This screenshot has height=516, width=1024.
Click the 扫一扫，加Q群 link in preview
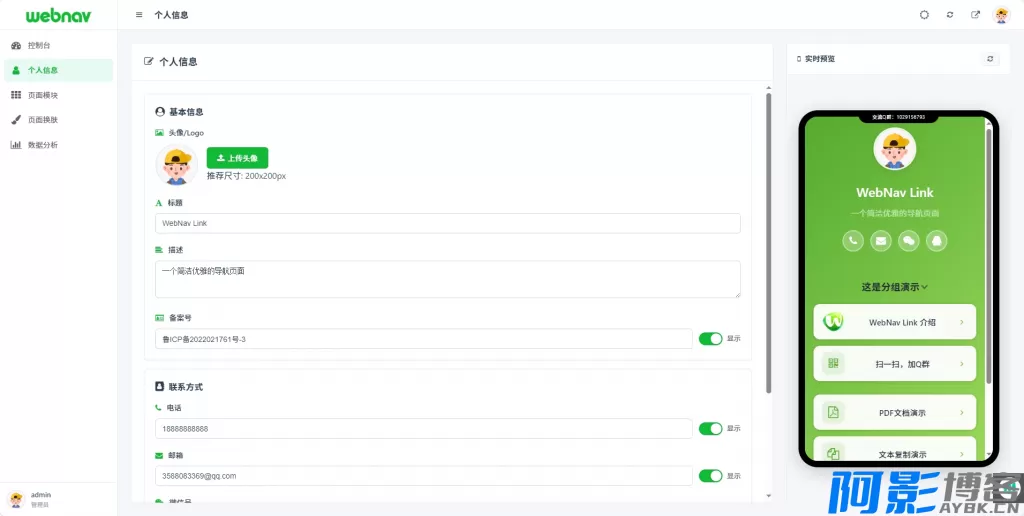pos(895,364)
